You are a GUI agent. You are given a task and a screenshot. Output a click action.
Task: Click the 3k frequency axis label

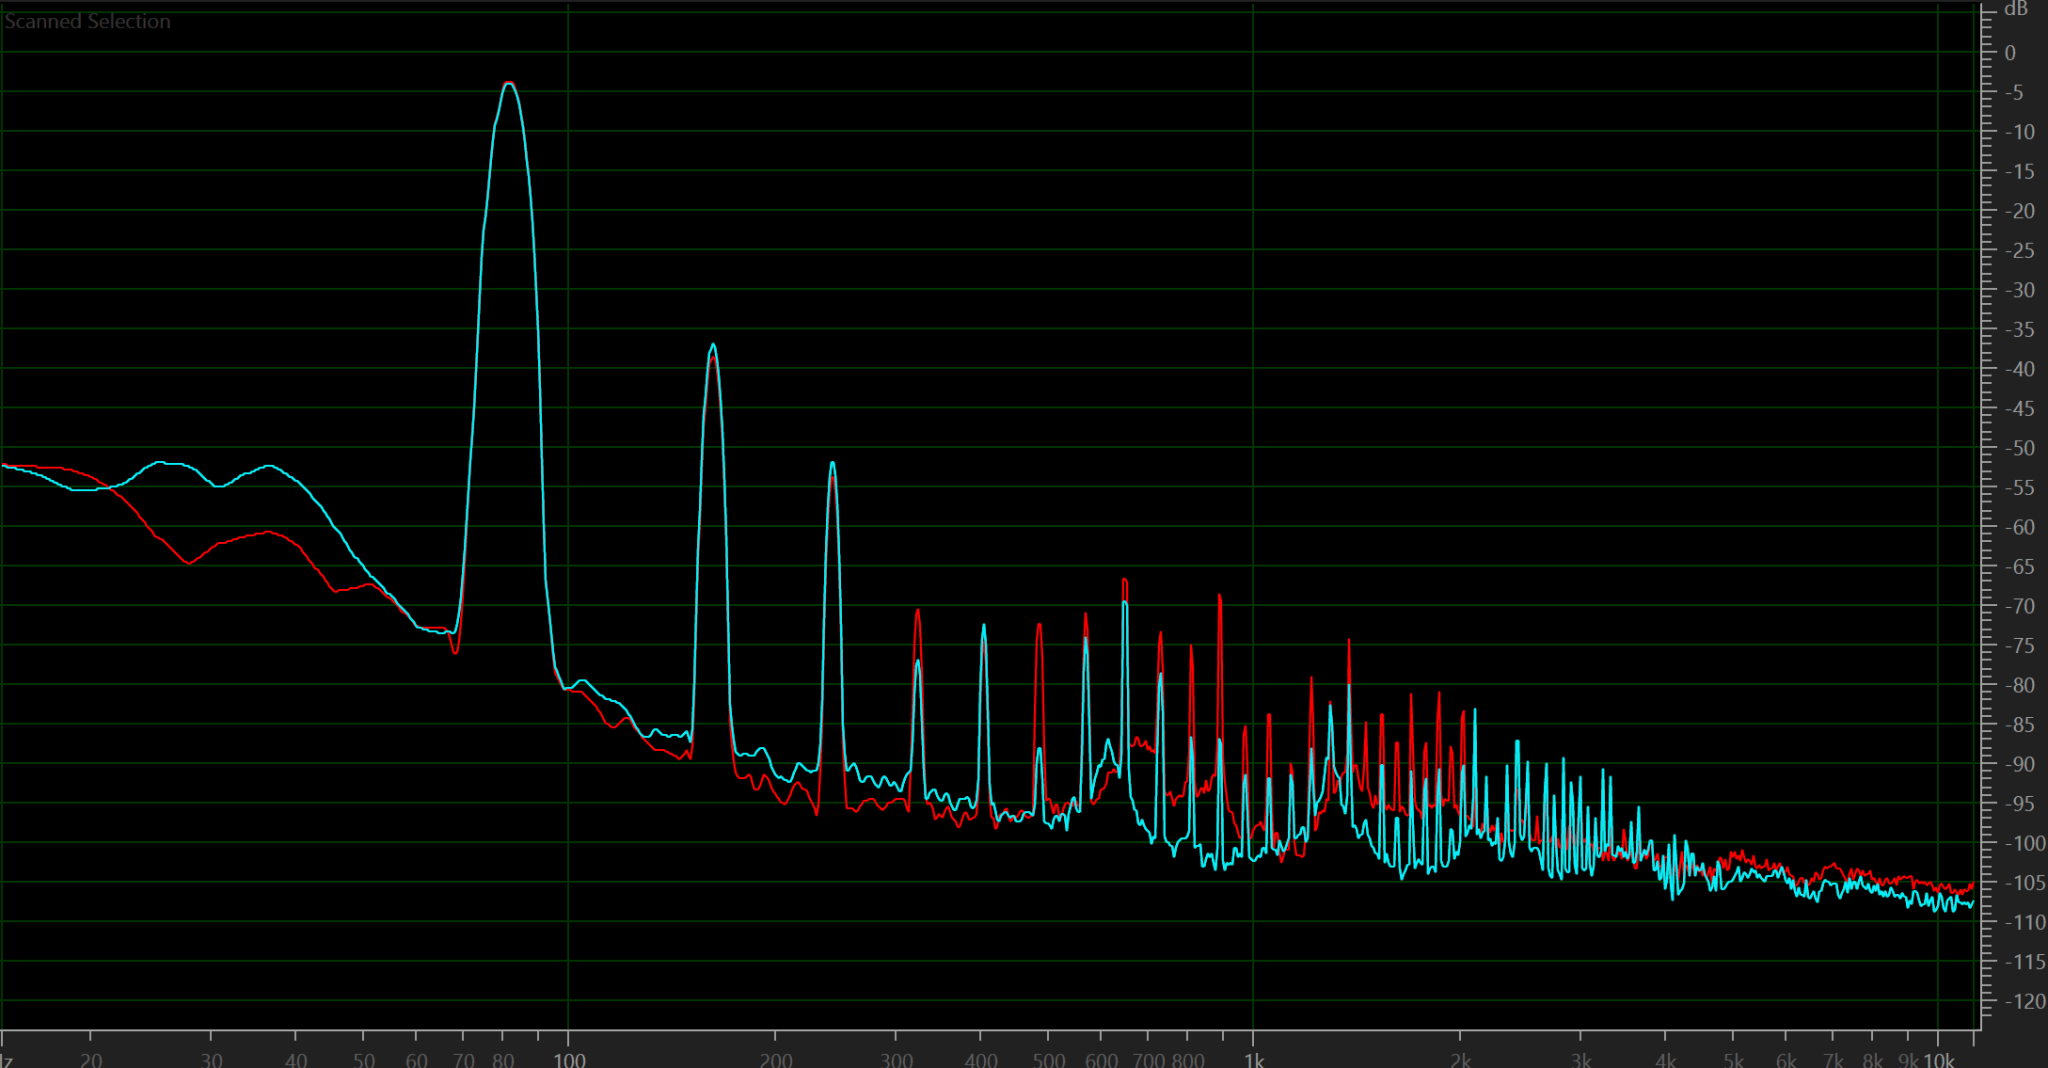(x=1581, y=1060)
